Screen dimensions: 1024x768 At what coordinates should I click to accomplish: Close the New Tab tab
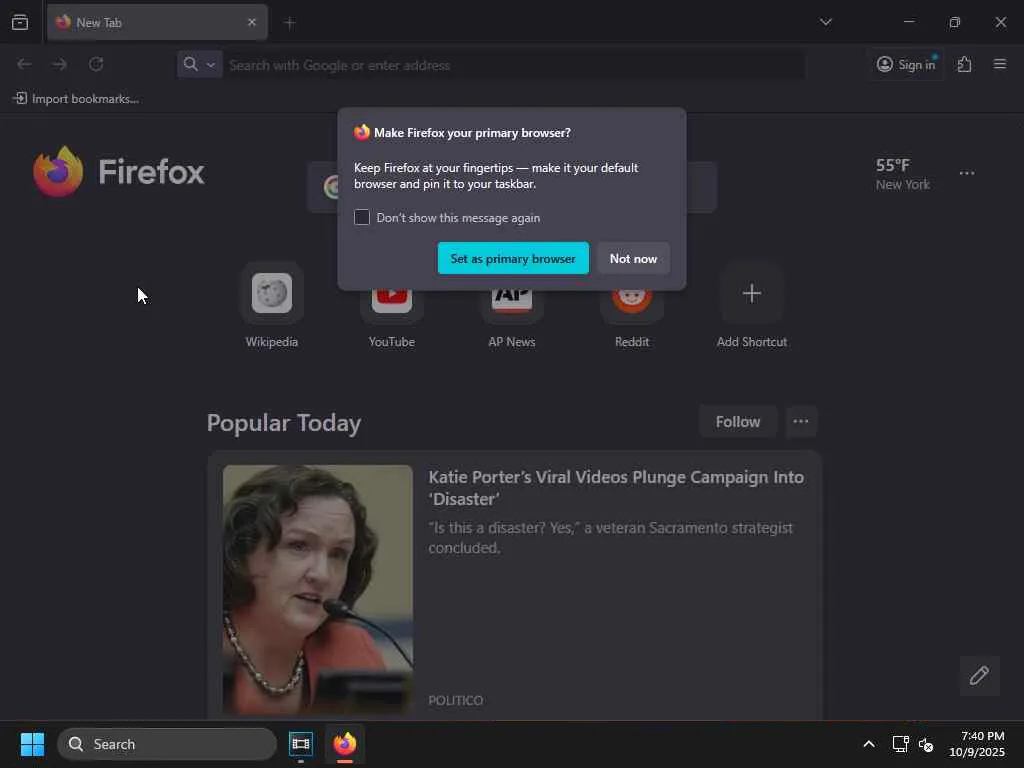pyautogui.click(x=252, y=22)
